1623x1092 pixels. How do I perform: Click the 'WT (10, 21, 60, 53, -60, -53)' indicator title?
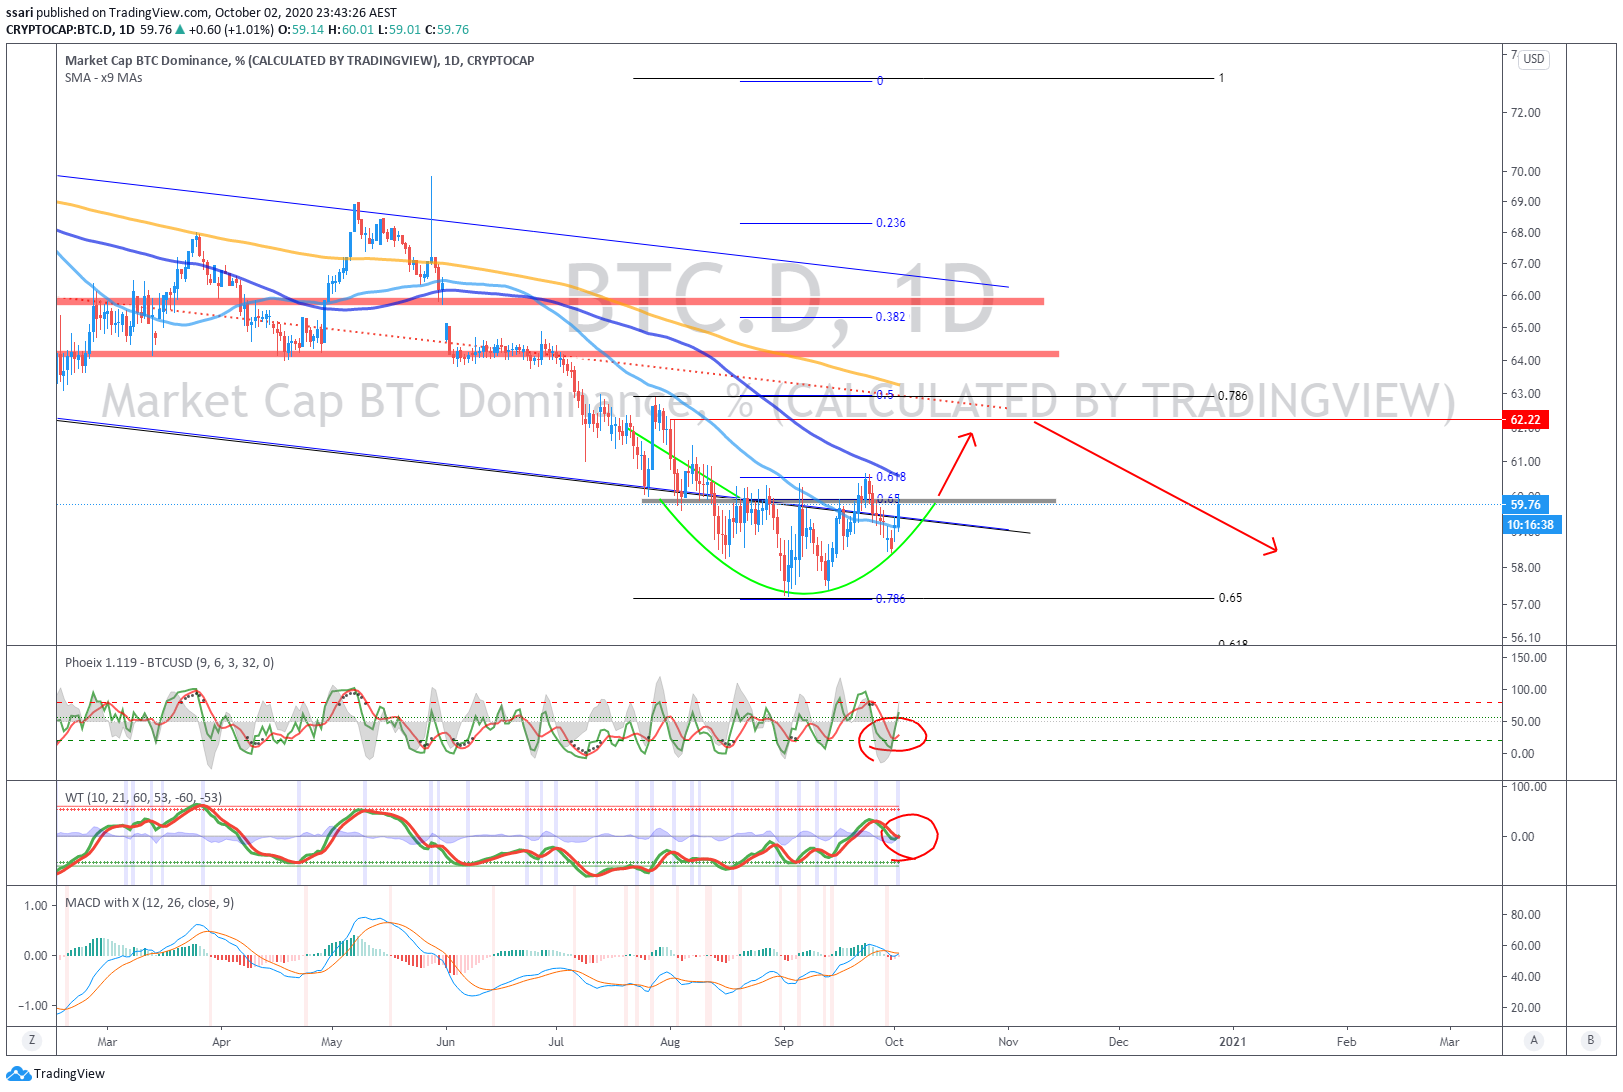click(143, 798)
